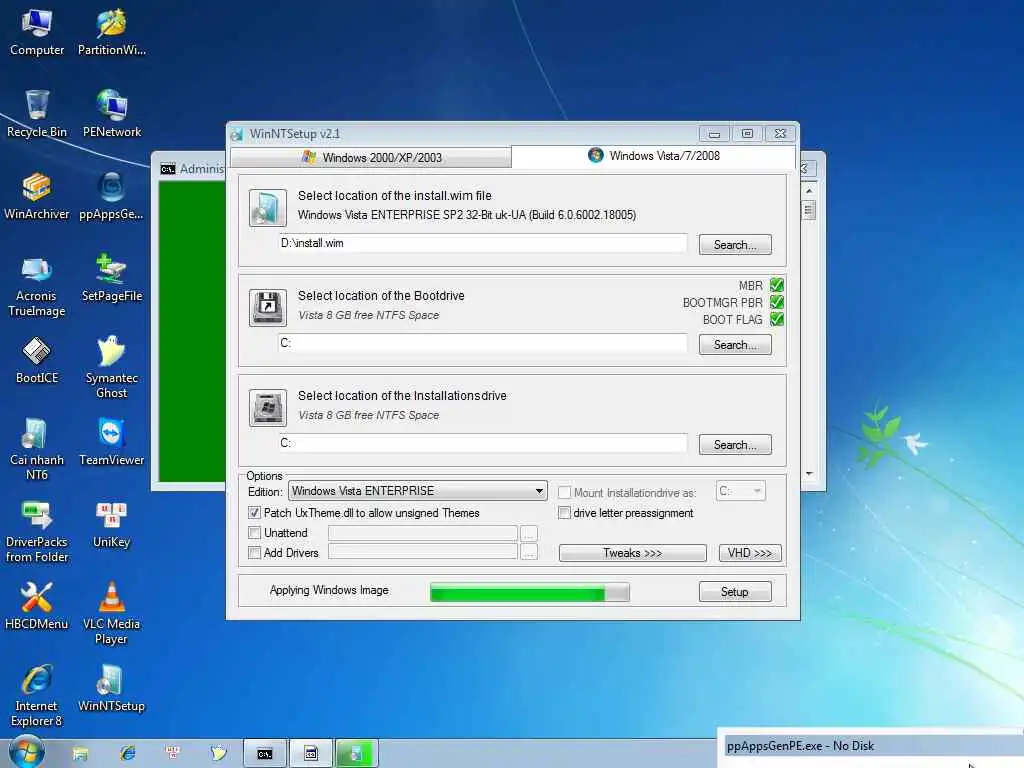Viewport: 1024px width, 768px height.
Task: Open Internet Explorer from the taskbar
Action: click(x=127, y=754)
